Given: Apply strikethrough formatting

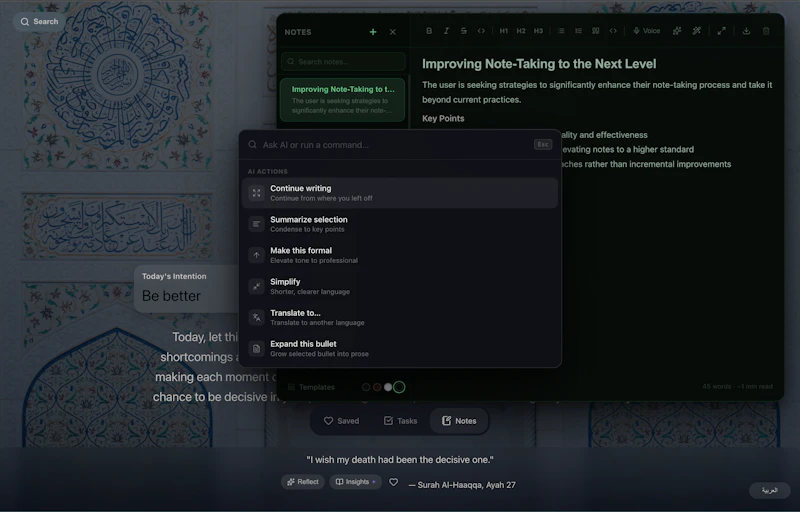Looking at the screenshot, I should click(464, 31).
